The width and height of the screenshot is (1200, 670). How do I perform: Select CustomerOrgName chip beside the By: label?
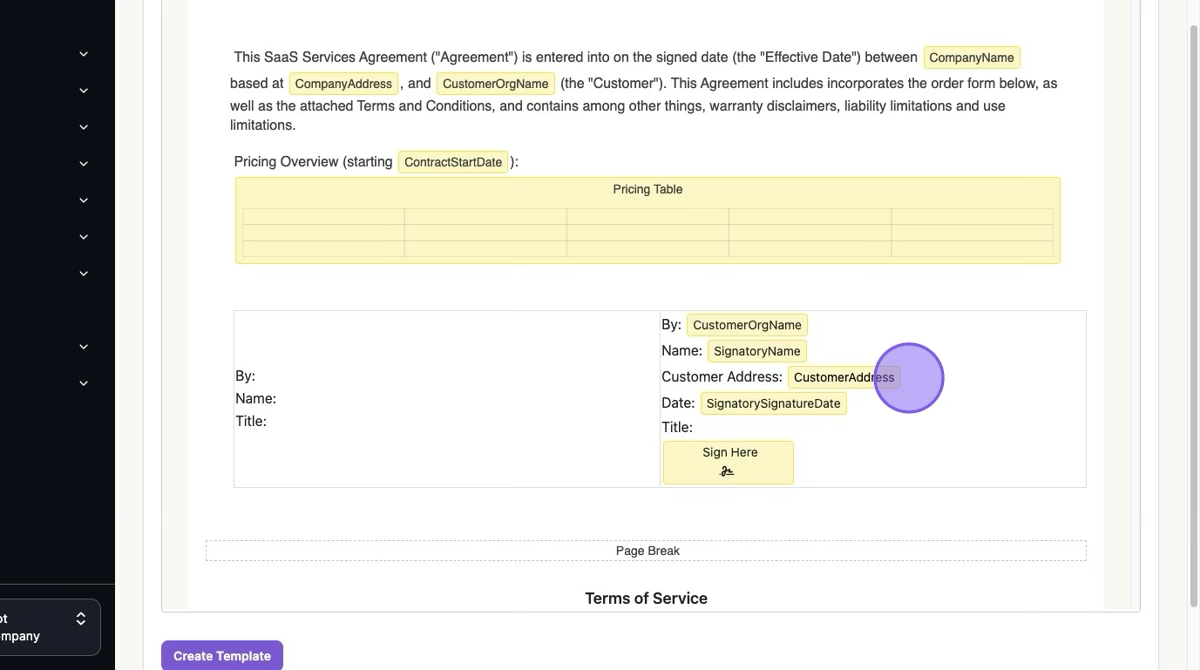click(746, 325)
